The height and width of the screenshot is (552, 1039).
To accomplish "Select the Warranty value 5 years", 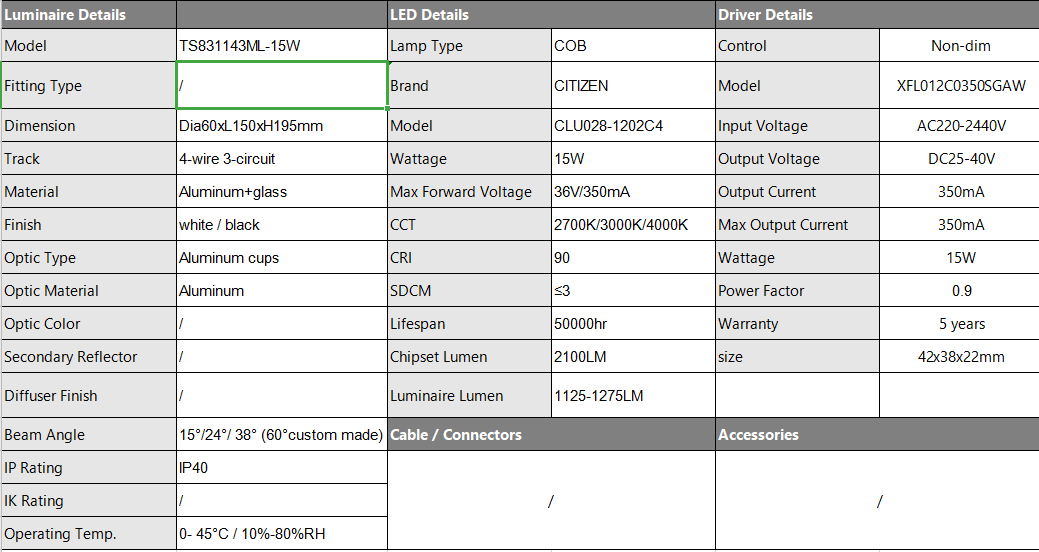I will tap(959, 323).
